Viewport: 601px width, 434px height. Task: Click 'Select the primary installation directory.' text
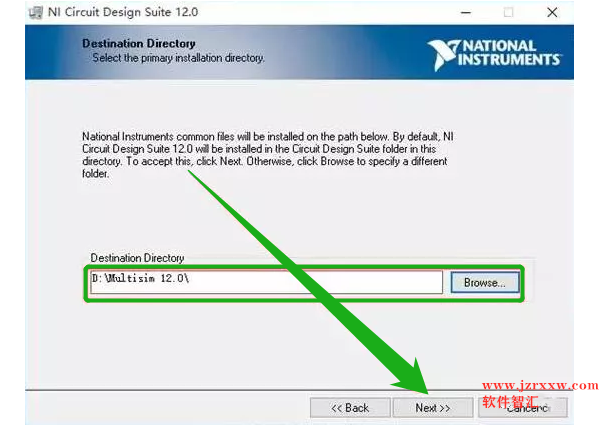point(179,58)
